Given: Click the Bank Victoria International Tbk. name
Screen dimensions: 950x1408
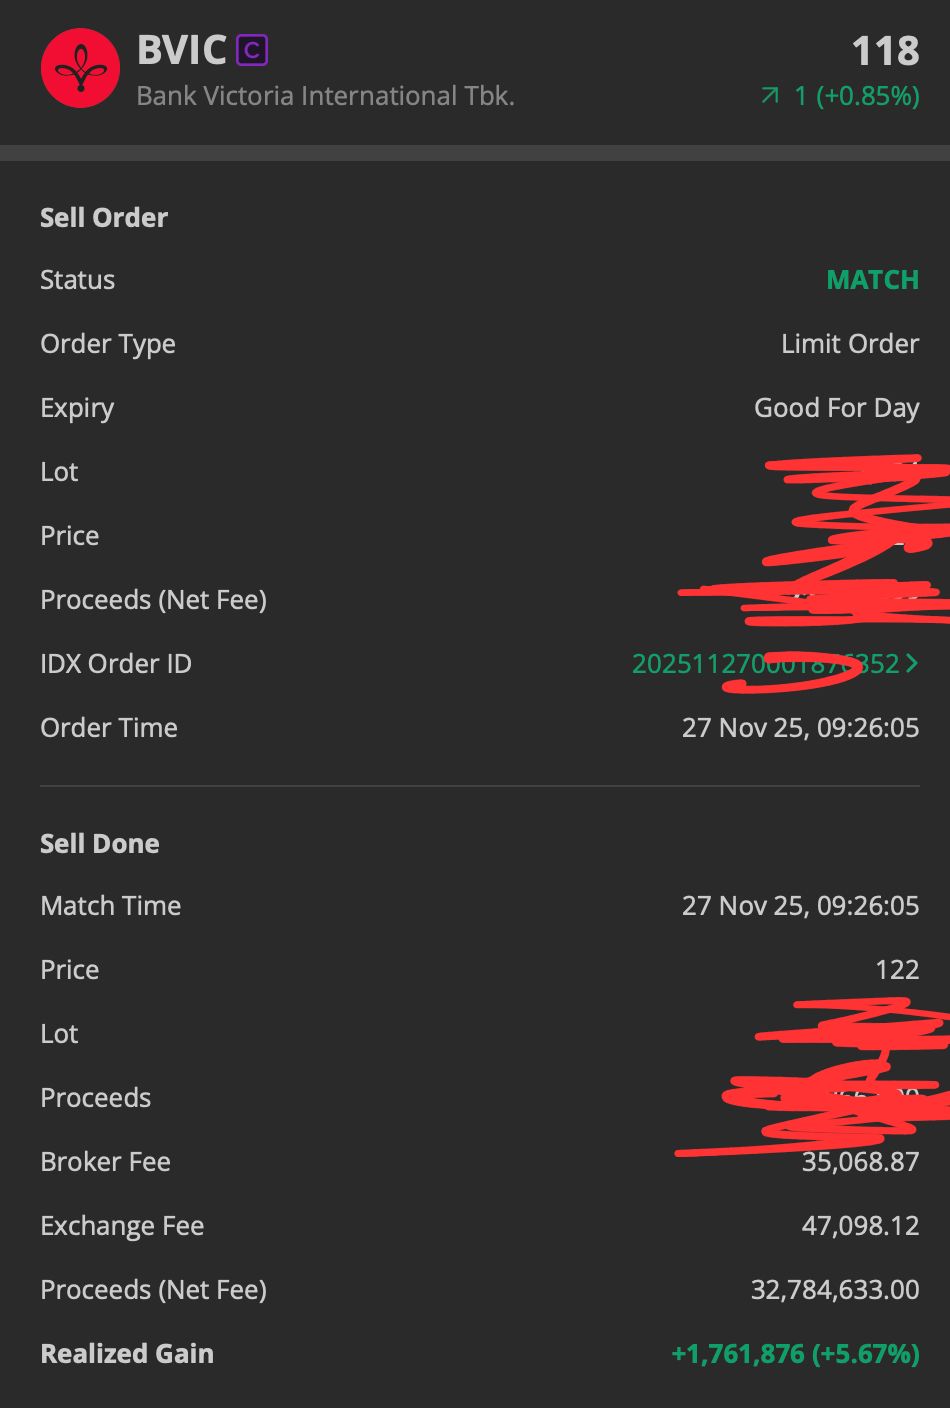Looking at the screenshot, I should [x=325, y=96].
